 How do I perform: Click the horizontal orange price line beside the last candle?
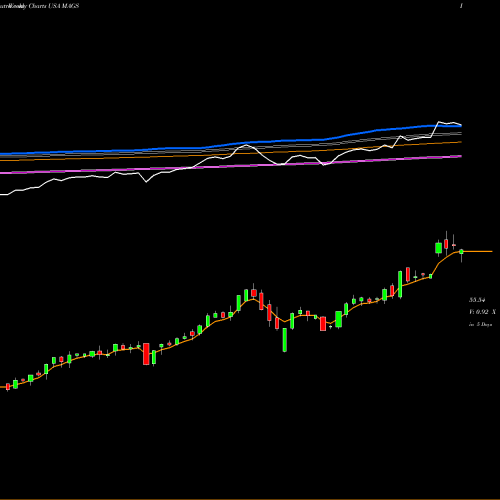pos(478,251)
